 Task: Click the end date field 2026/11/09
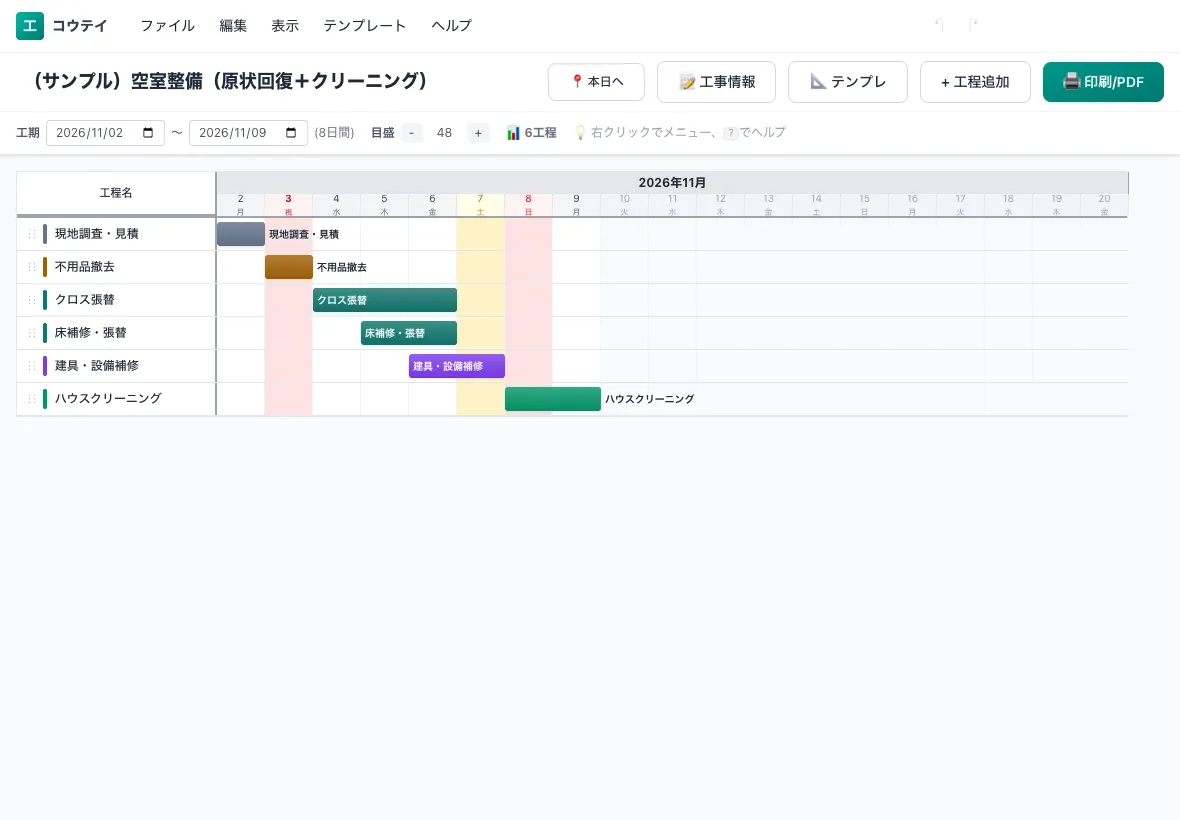248,132
